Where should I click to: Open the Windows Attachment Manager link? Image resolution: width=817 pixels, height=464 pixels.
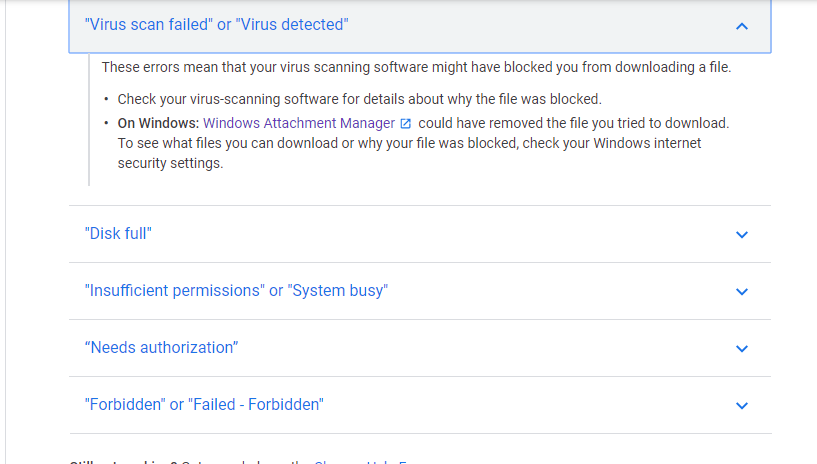tap(299, 123)
